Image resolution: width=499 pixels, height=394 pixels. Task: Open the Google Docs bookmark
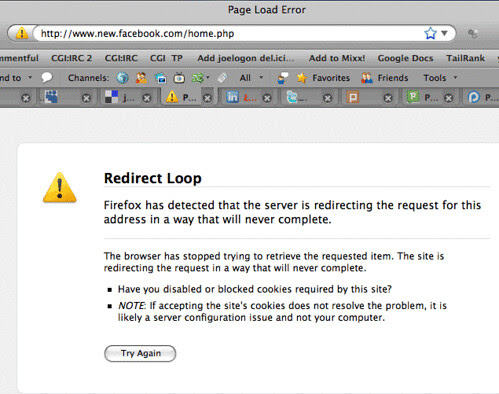pos(405,58)
